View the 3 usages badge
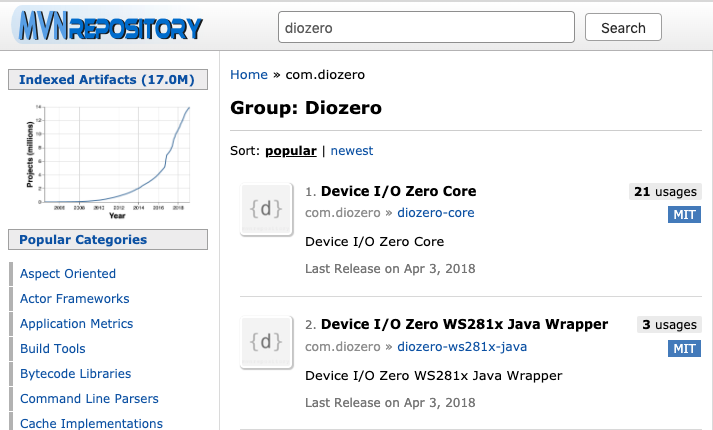The image size is (713, 430). [669, 325]
